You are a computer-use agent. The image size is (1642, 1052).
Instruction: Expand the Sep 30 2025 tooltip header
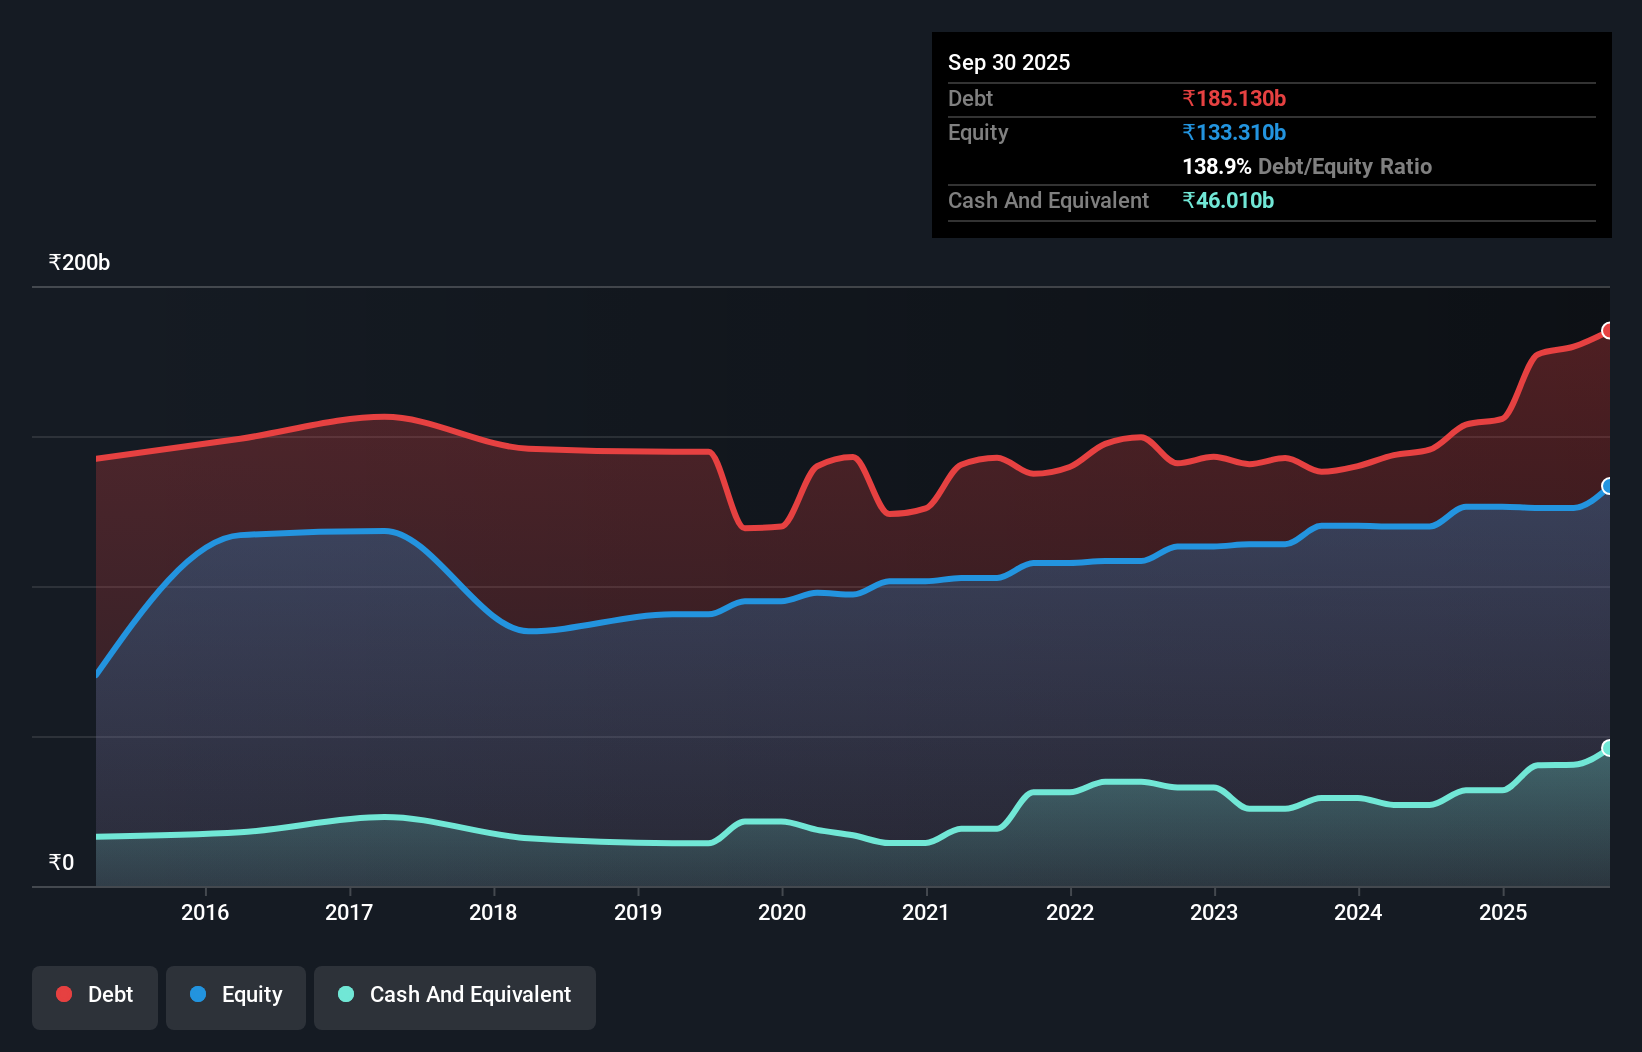click(1009, 62)
